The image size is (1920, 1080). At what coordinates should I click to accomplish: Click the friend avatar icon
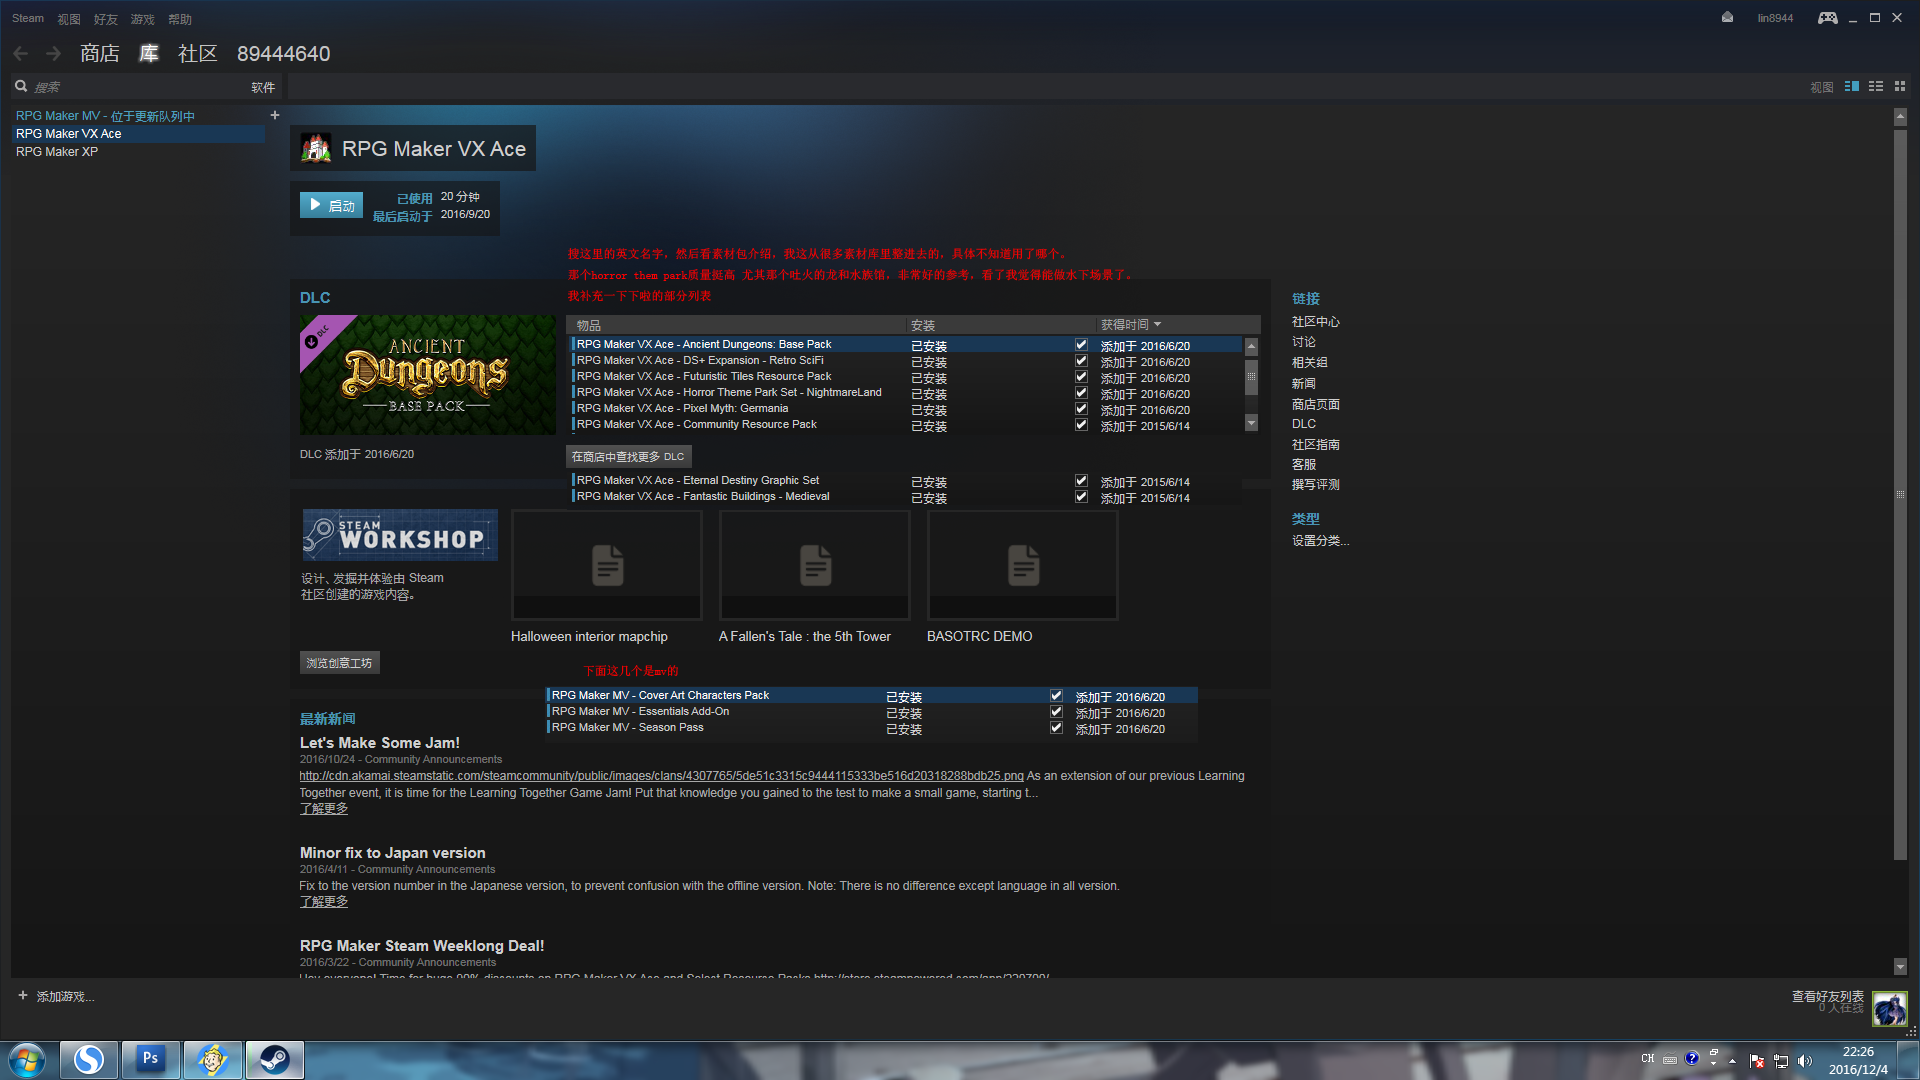[x=1889, y=1009]
